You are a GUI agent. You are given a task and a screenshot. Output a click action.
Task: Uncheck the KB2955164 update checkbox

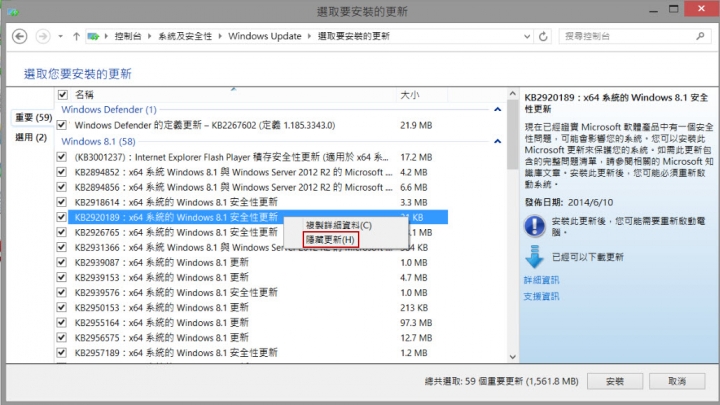61,322
